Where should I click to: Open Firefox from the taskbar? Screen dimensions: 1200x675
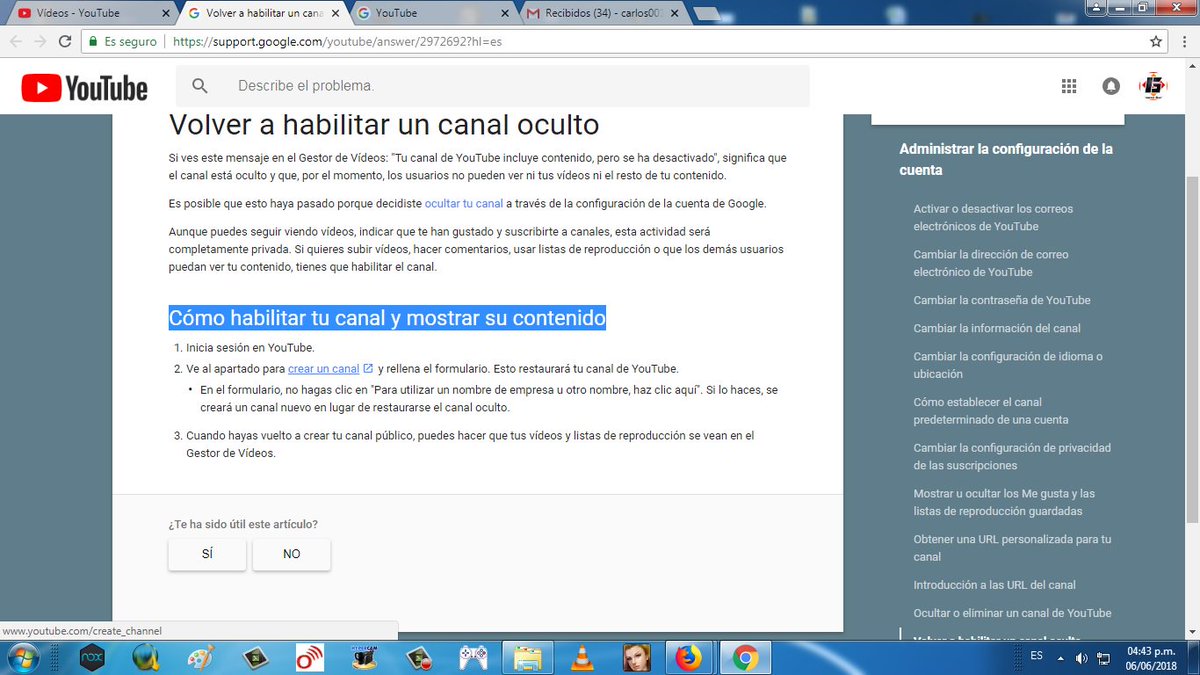(688, 658)
